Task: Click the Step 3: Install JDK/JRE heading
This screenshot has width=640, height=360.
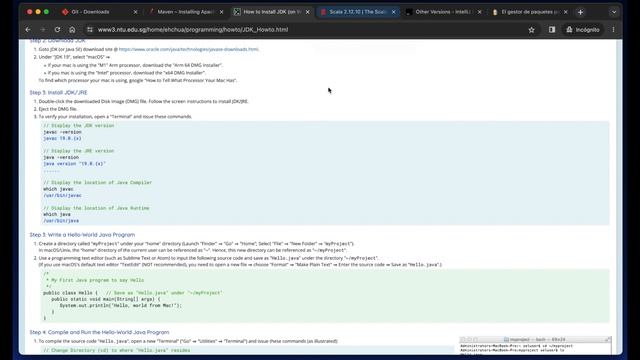Action: pyautogui.click(x=58, y=93)
